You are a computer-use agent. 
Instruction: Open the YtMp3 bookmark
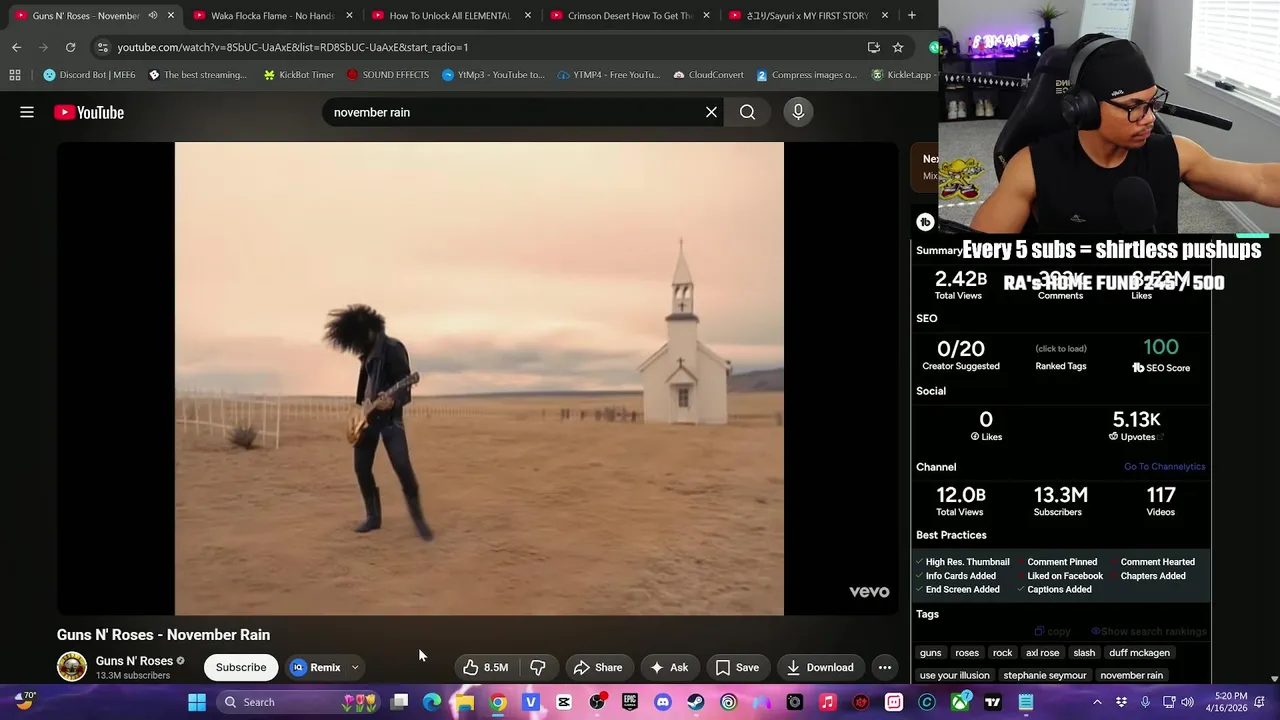[493, 75]
